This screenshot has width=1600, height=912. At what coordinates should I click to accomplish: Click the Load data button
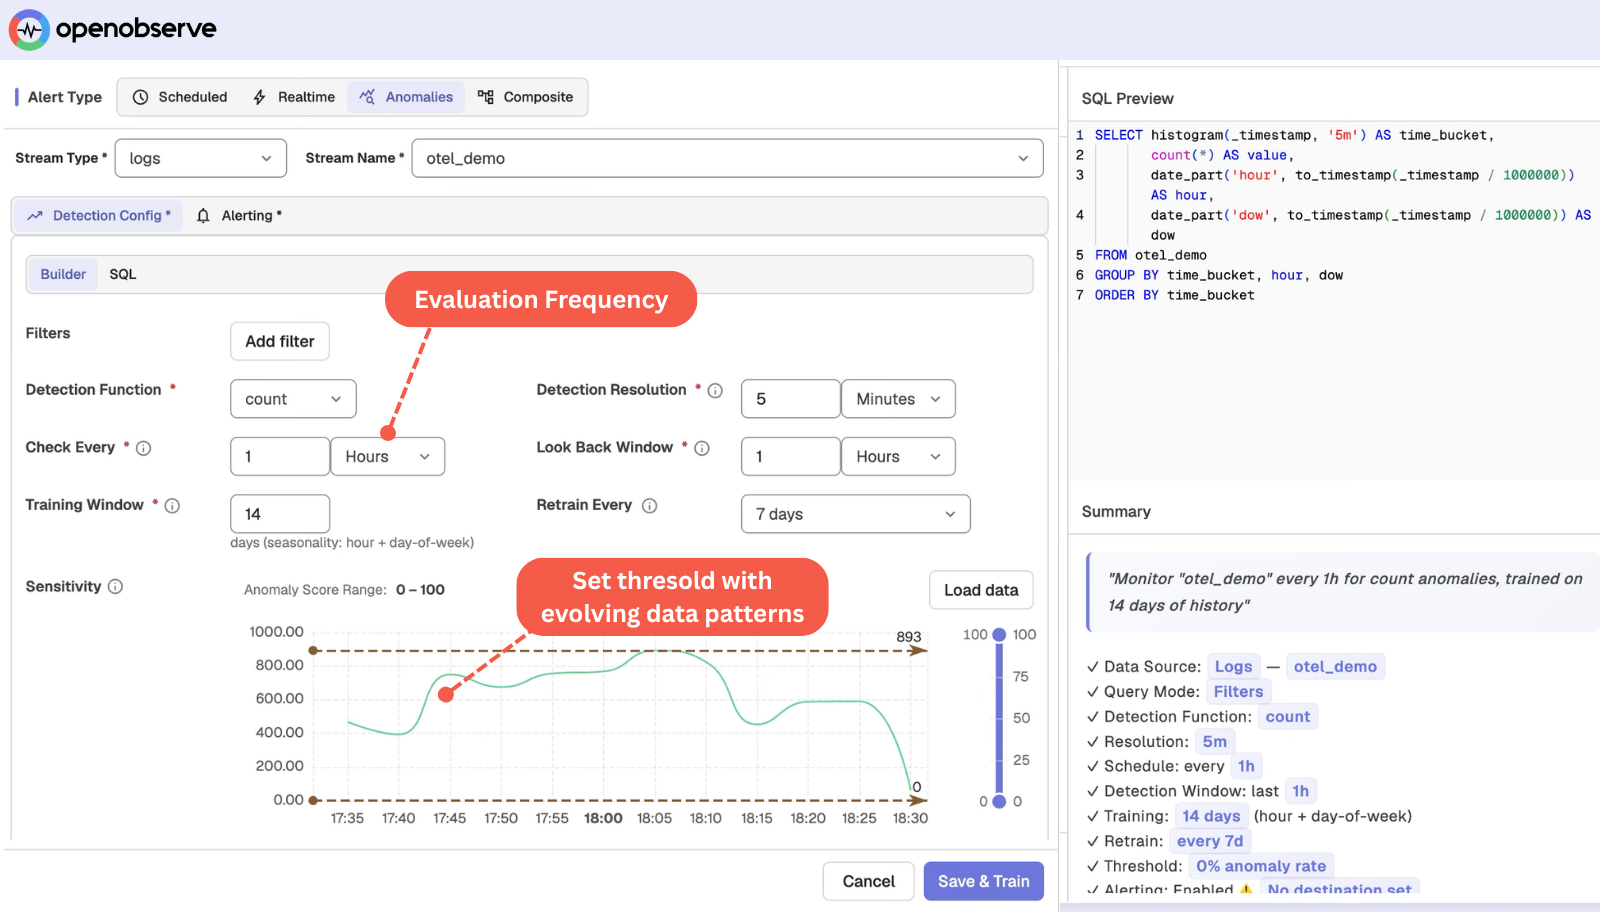pyautogui.click(x=981, y=590)
